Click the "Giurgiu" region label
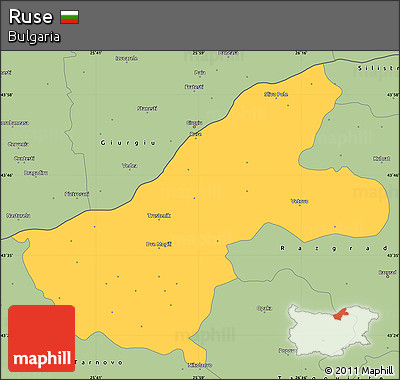The width and height of the screenshot is (400, 380). [x=128, y=143]
